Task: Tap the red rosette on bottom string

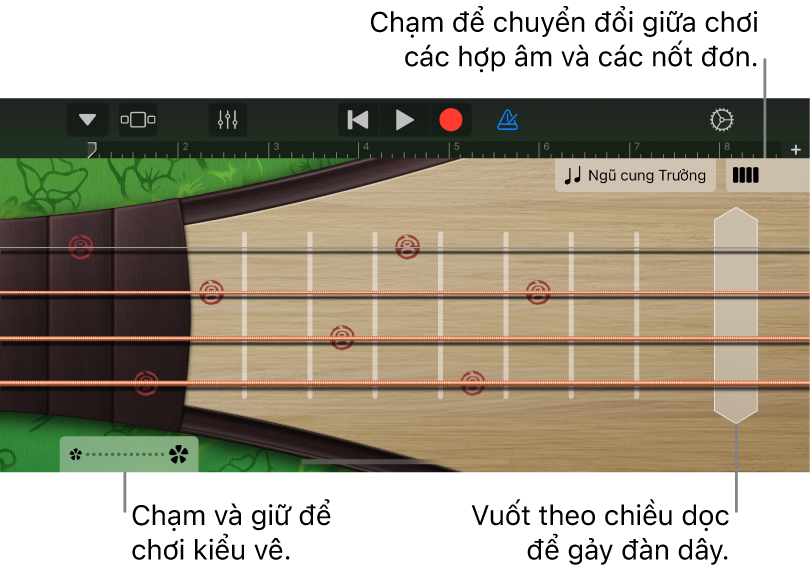Action: [x=472, y=383]
